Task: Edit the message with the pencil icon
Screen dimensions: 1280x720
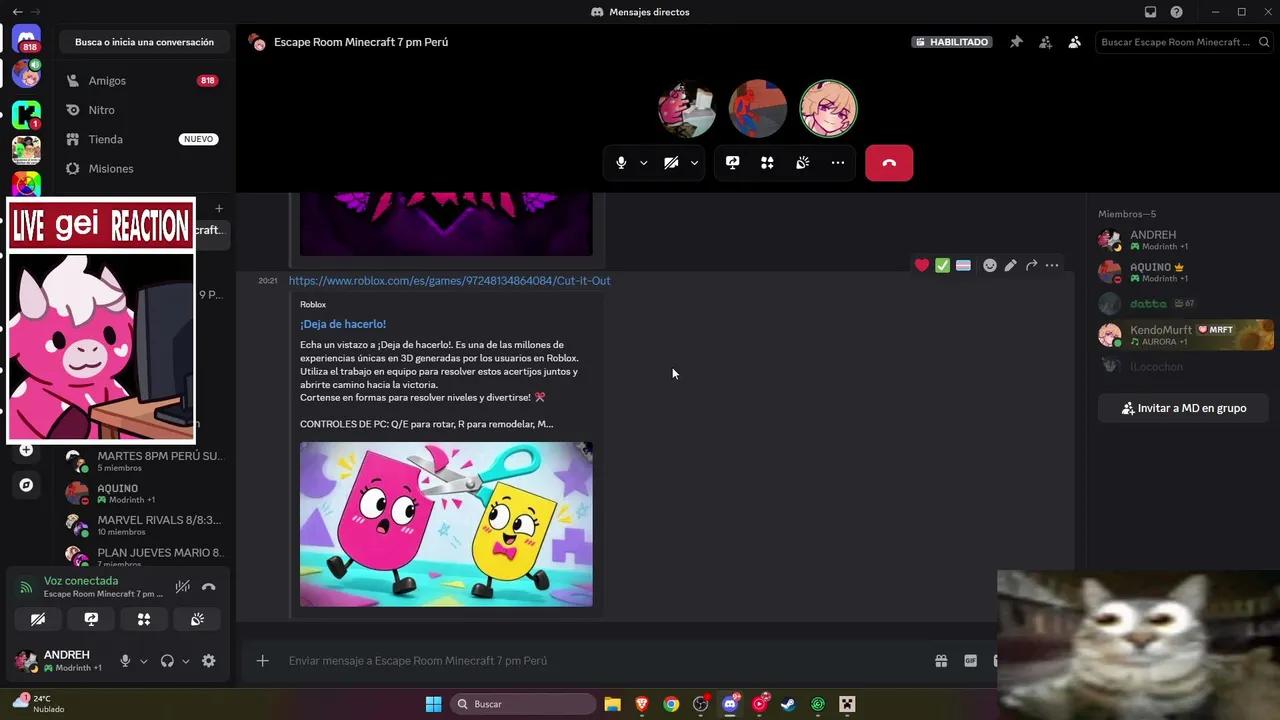Action: click(1011, 265)
